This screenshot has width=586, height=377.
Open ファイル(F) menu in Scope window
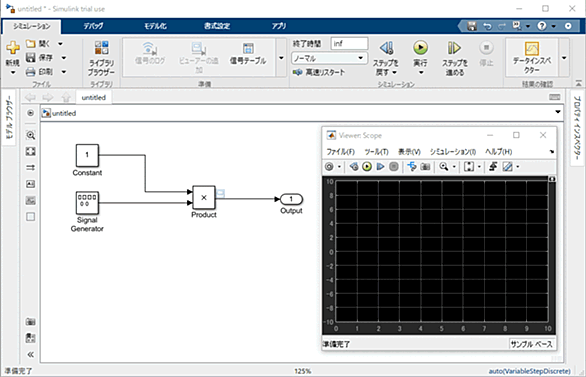tap(340, 152)
